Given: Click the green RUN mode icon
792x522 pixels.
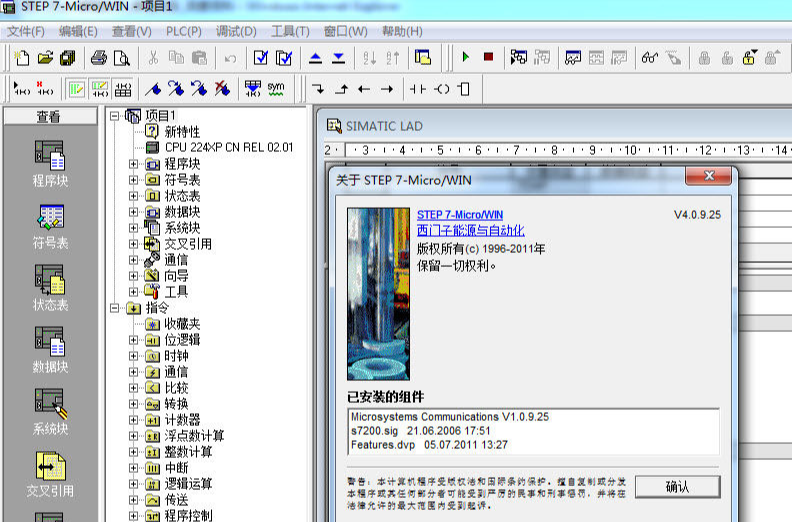Looking at the screenshot, I should [x=466, y=58].
